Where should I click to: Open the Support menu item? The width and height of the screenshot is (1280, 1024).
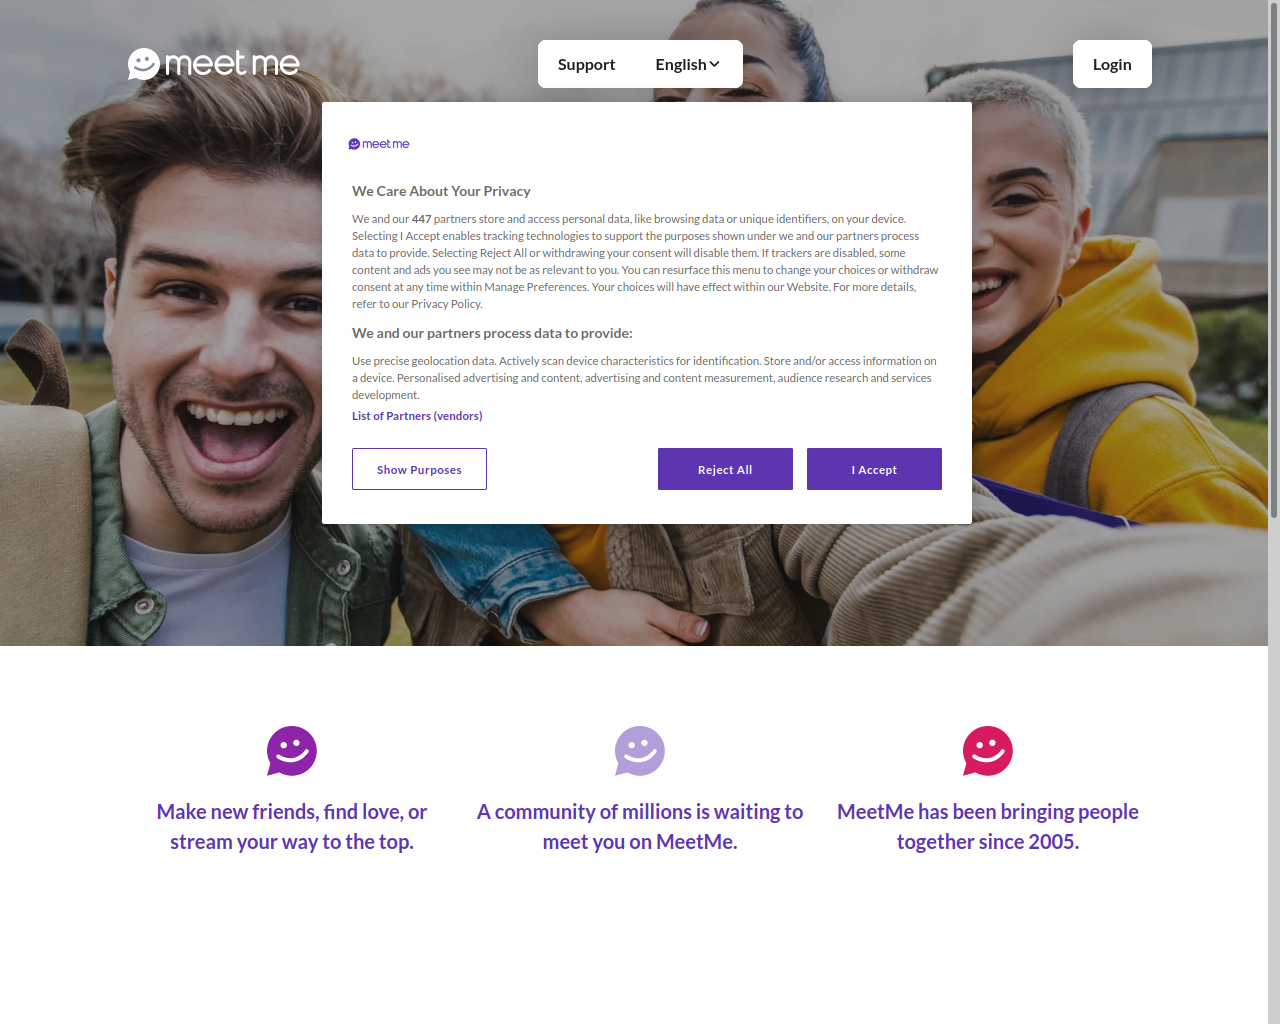pos(586,64)
